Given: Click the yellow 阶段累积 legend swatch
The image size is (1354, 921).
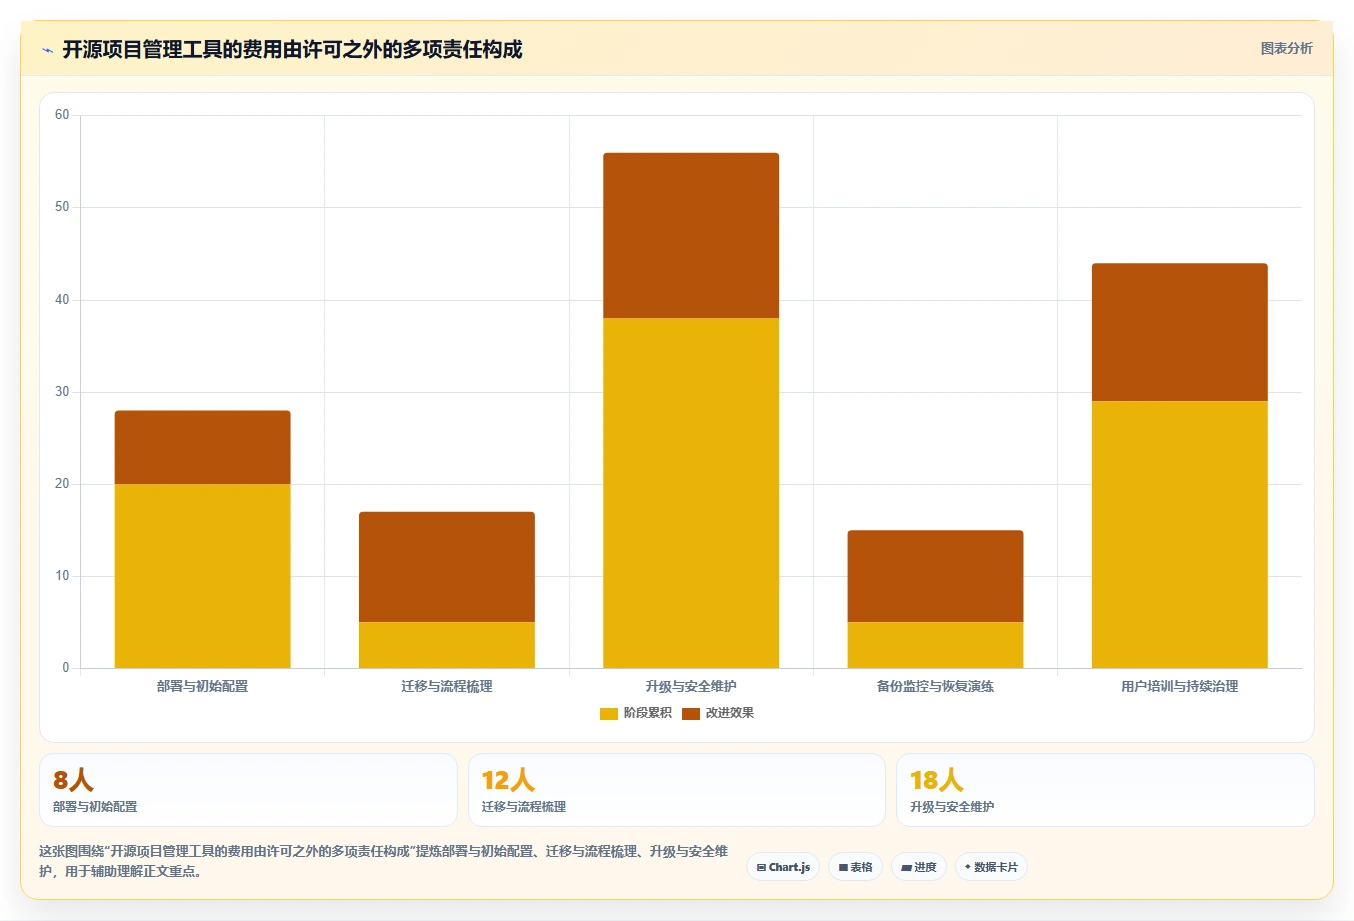Looking at the screenshot, I should 609,713.
